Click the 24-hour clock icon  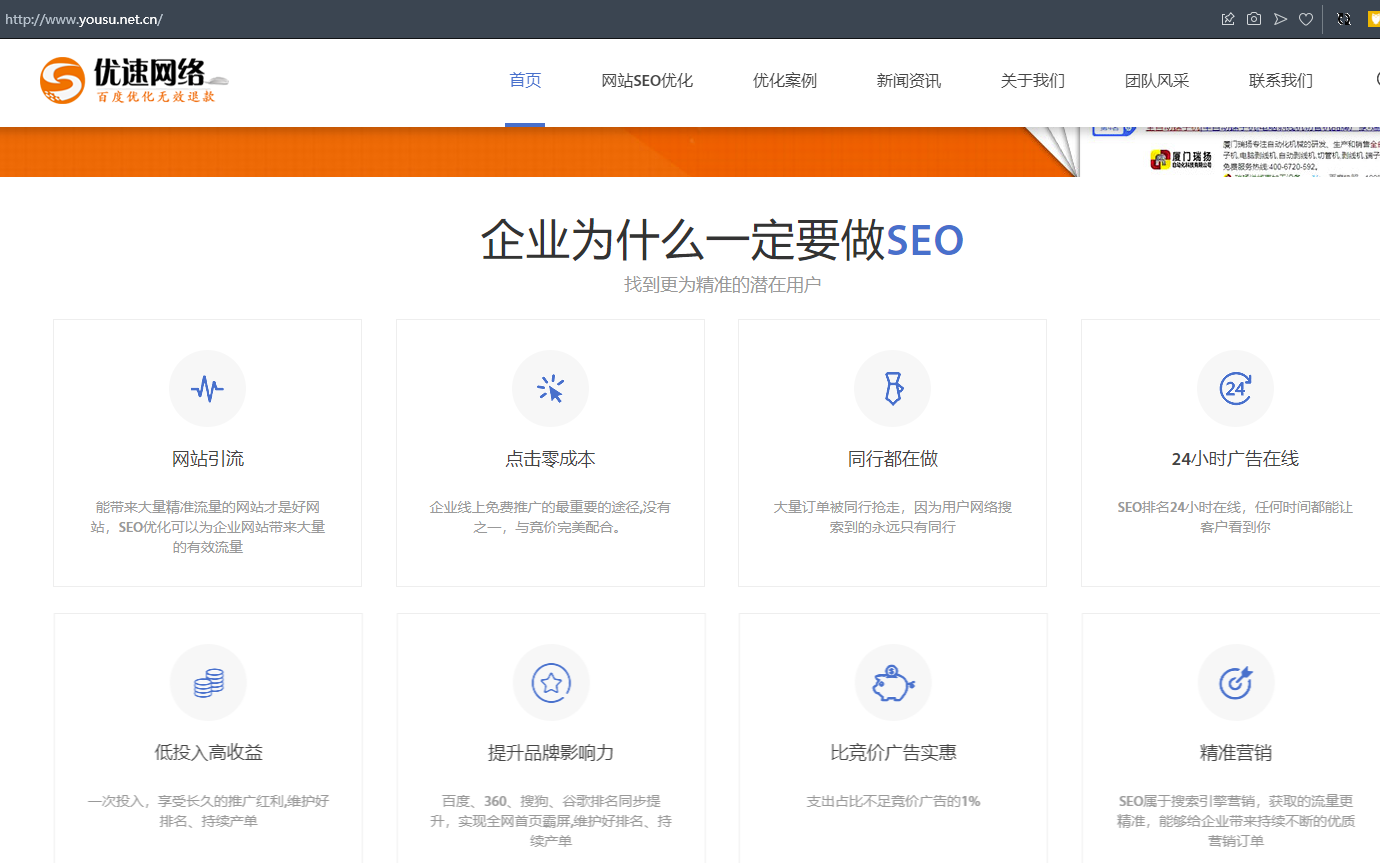click(1235, 388)
